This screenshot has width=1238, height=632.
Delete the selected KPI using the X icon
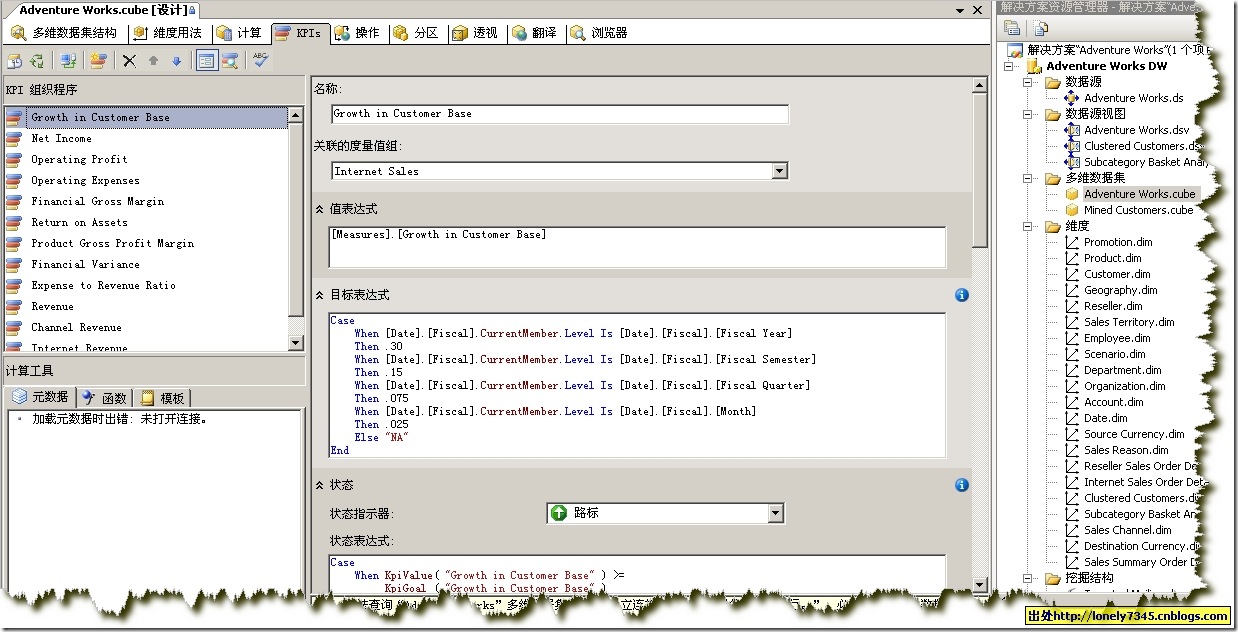(128, 60)
